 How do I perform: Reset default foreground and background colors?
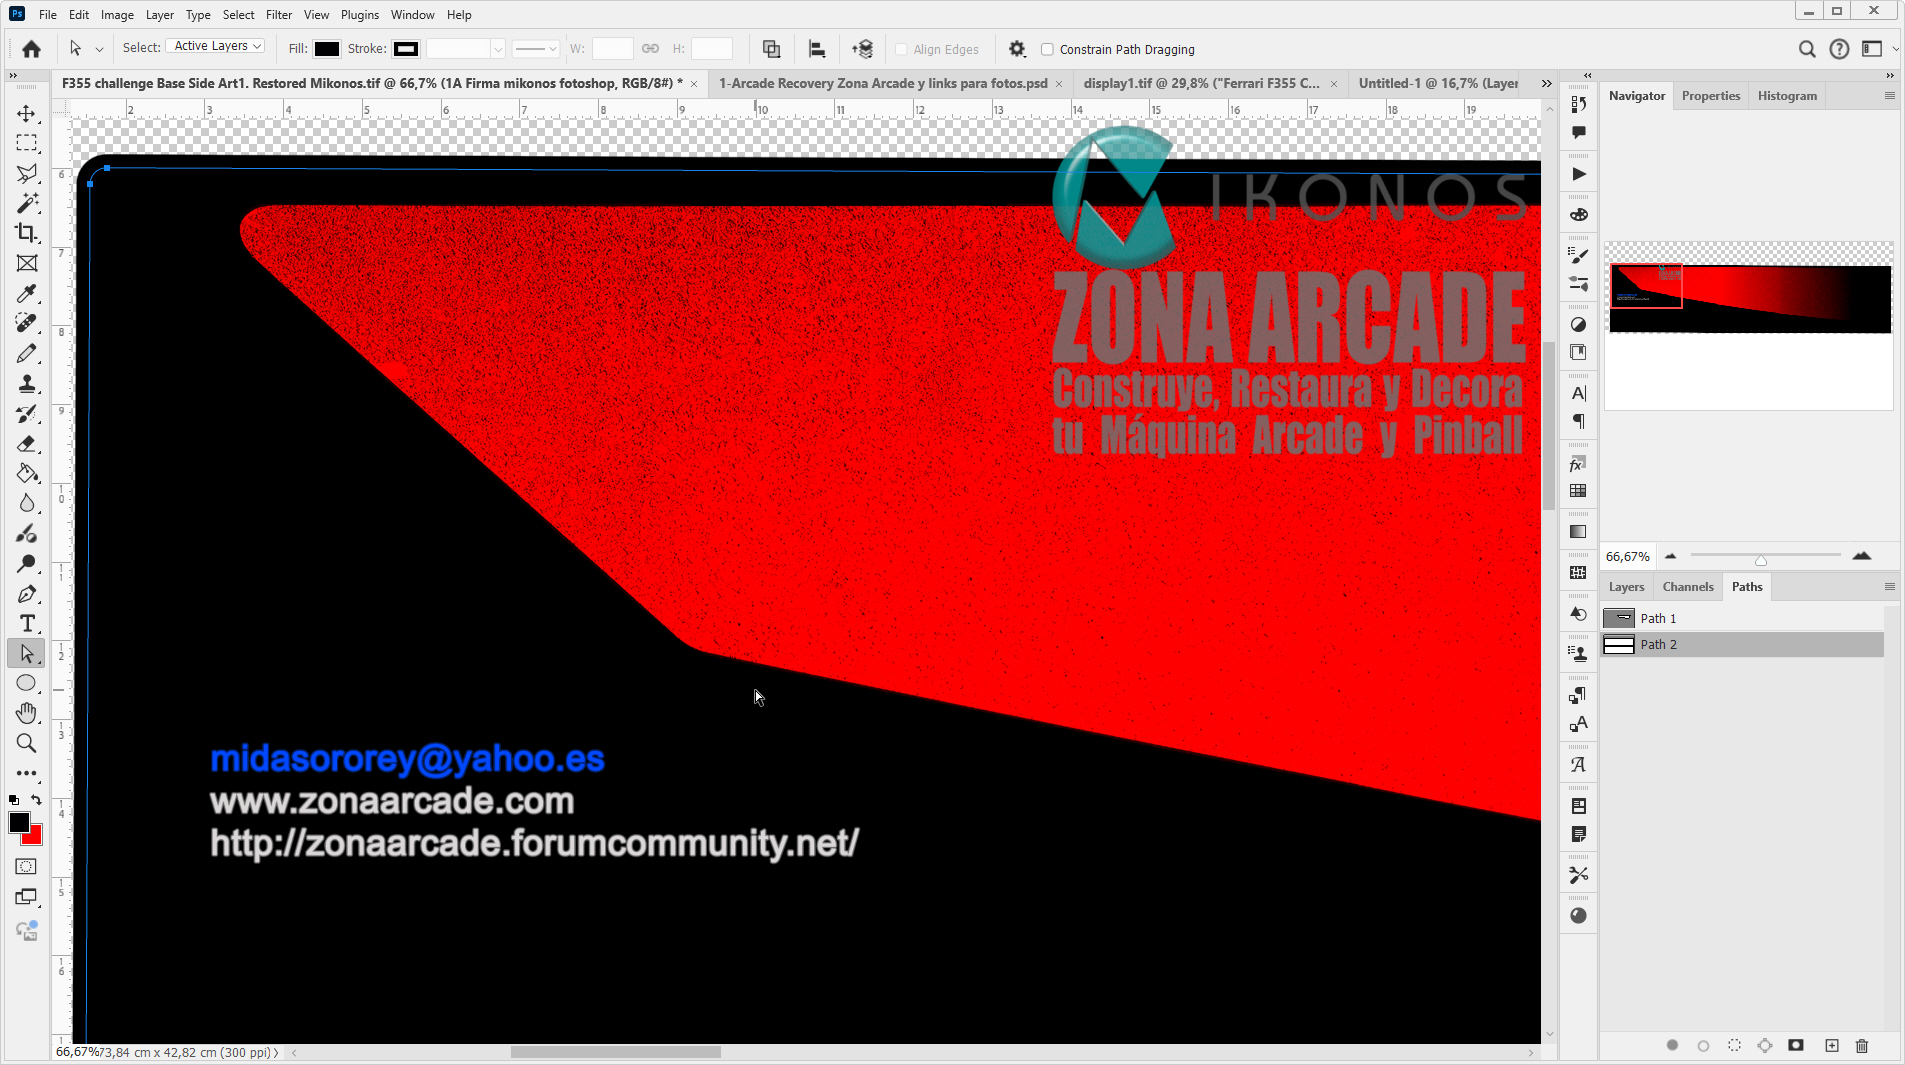[14, 799]
